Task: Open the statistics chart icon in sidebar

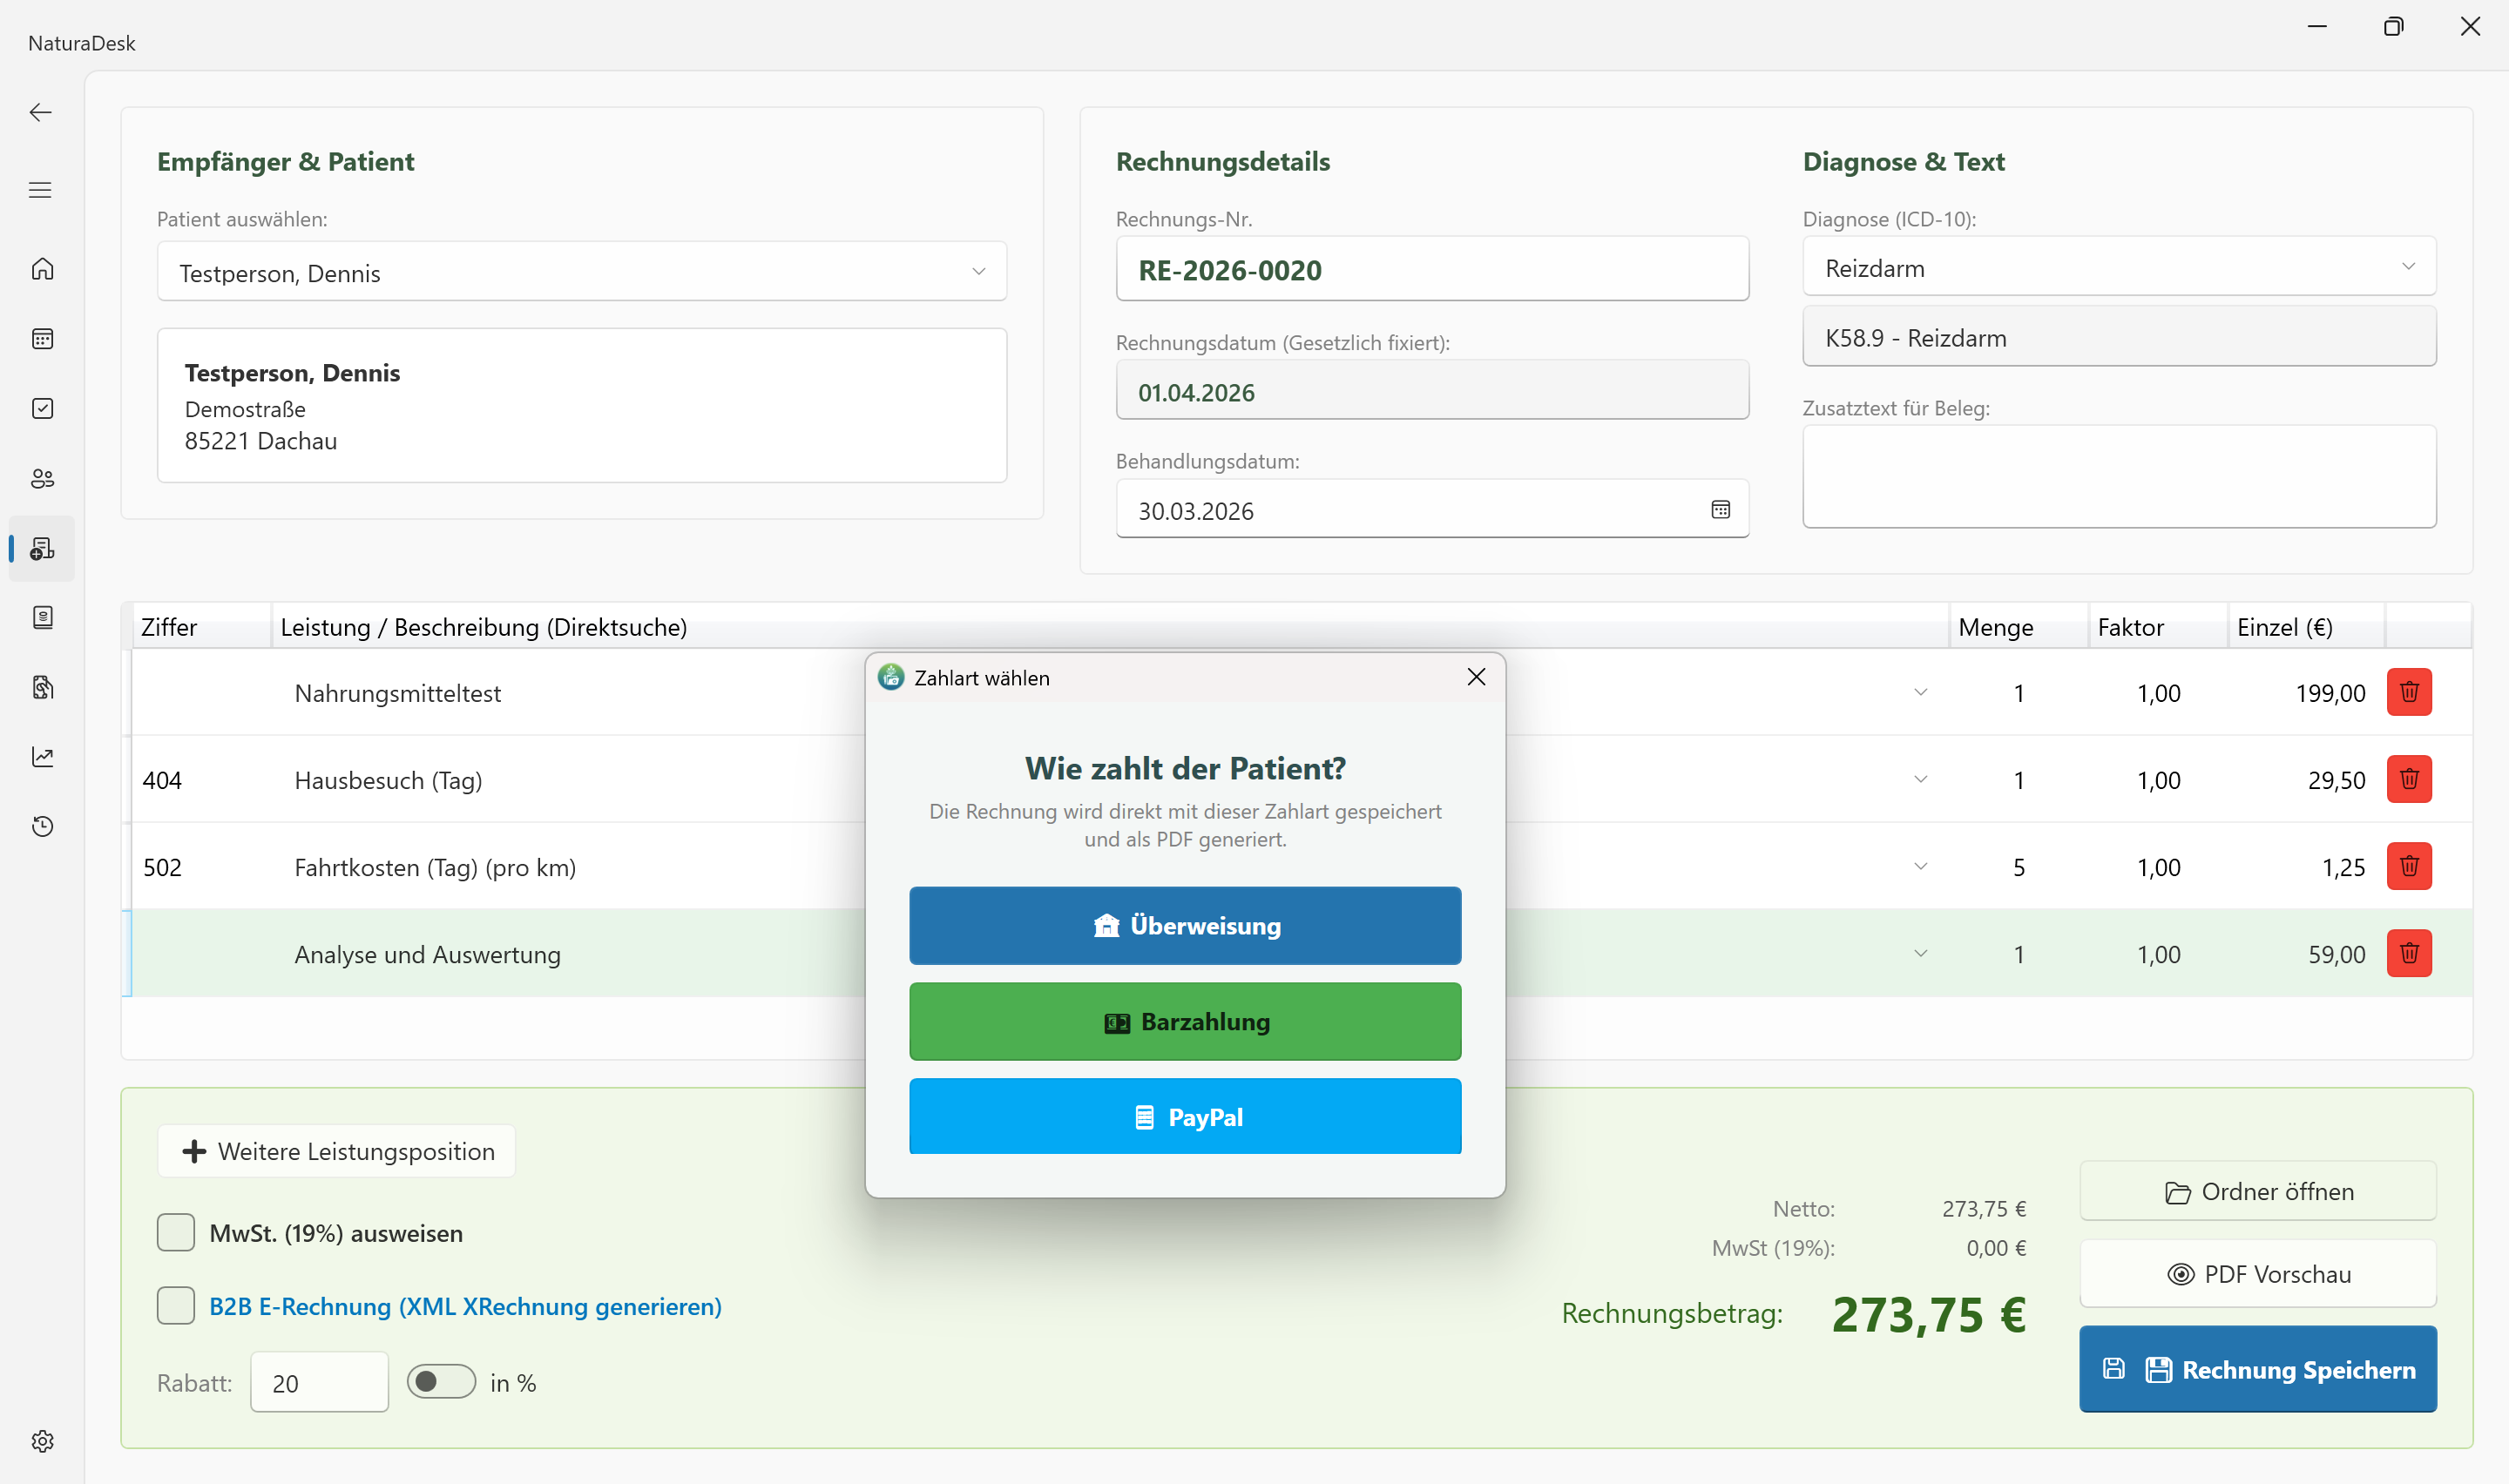Action: point(42,757)
